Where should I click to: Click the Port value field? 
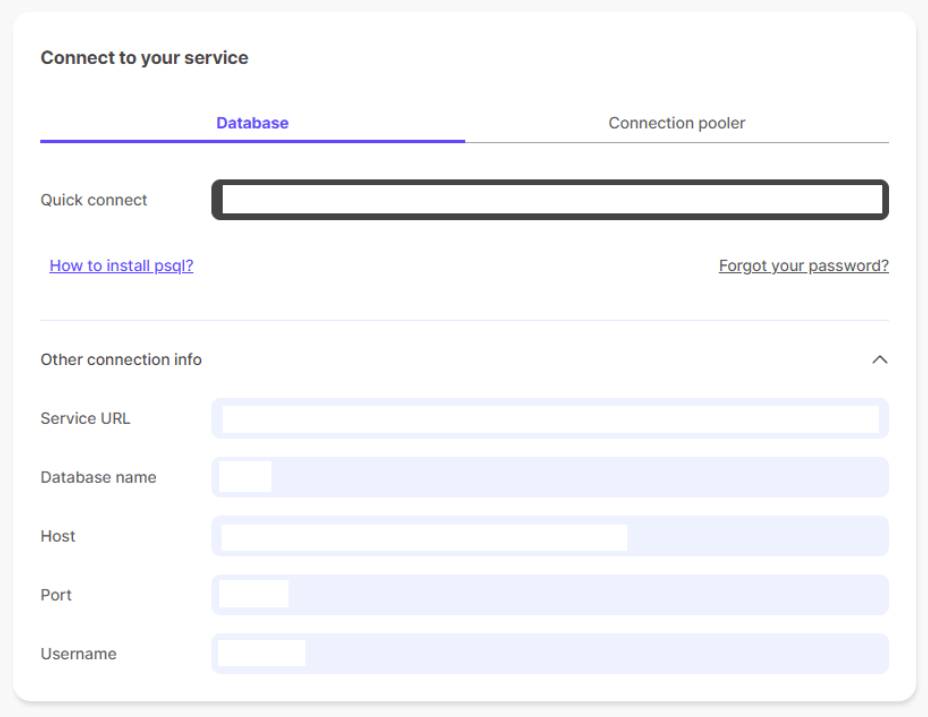550,595
